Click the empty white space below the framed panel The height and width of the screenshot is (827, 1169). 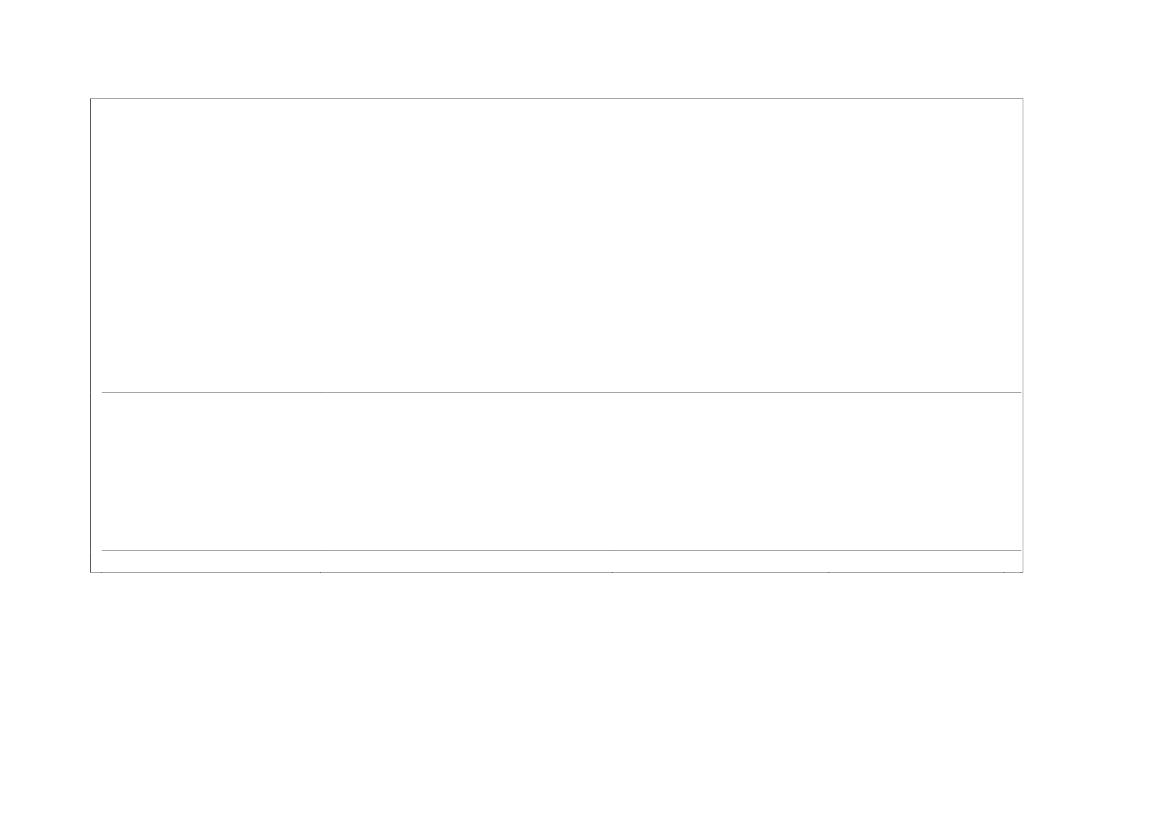(x=556, y=700)
